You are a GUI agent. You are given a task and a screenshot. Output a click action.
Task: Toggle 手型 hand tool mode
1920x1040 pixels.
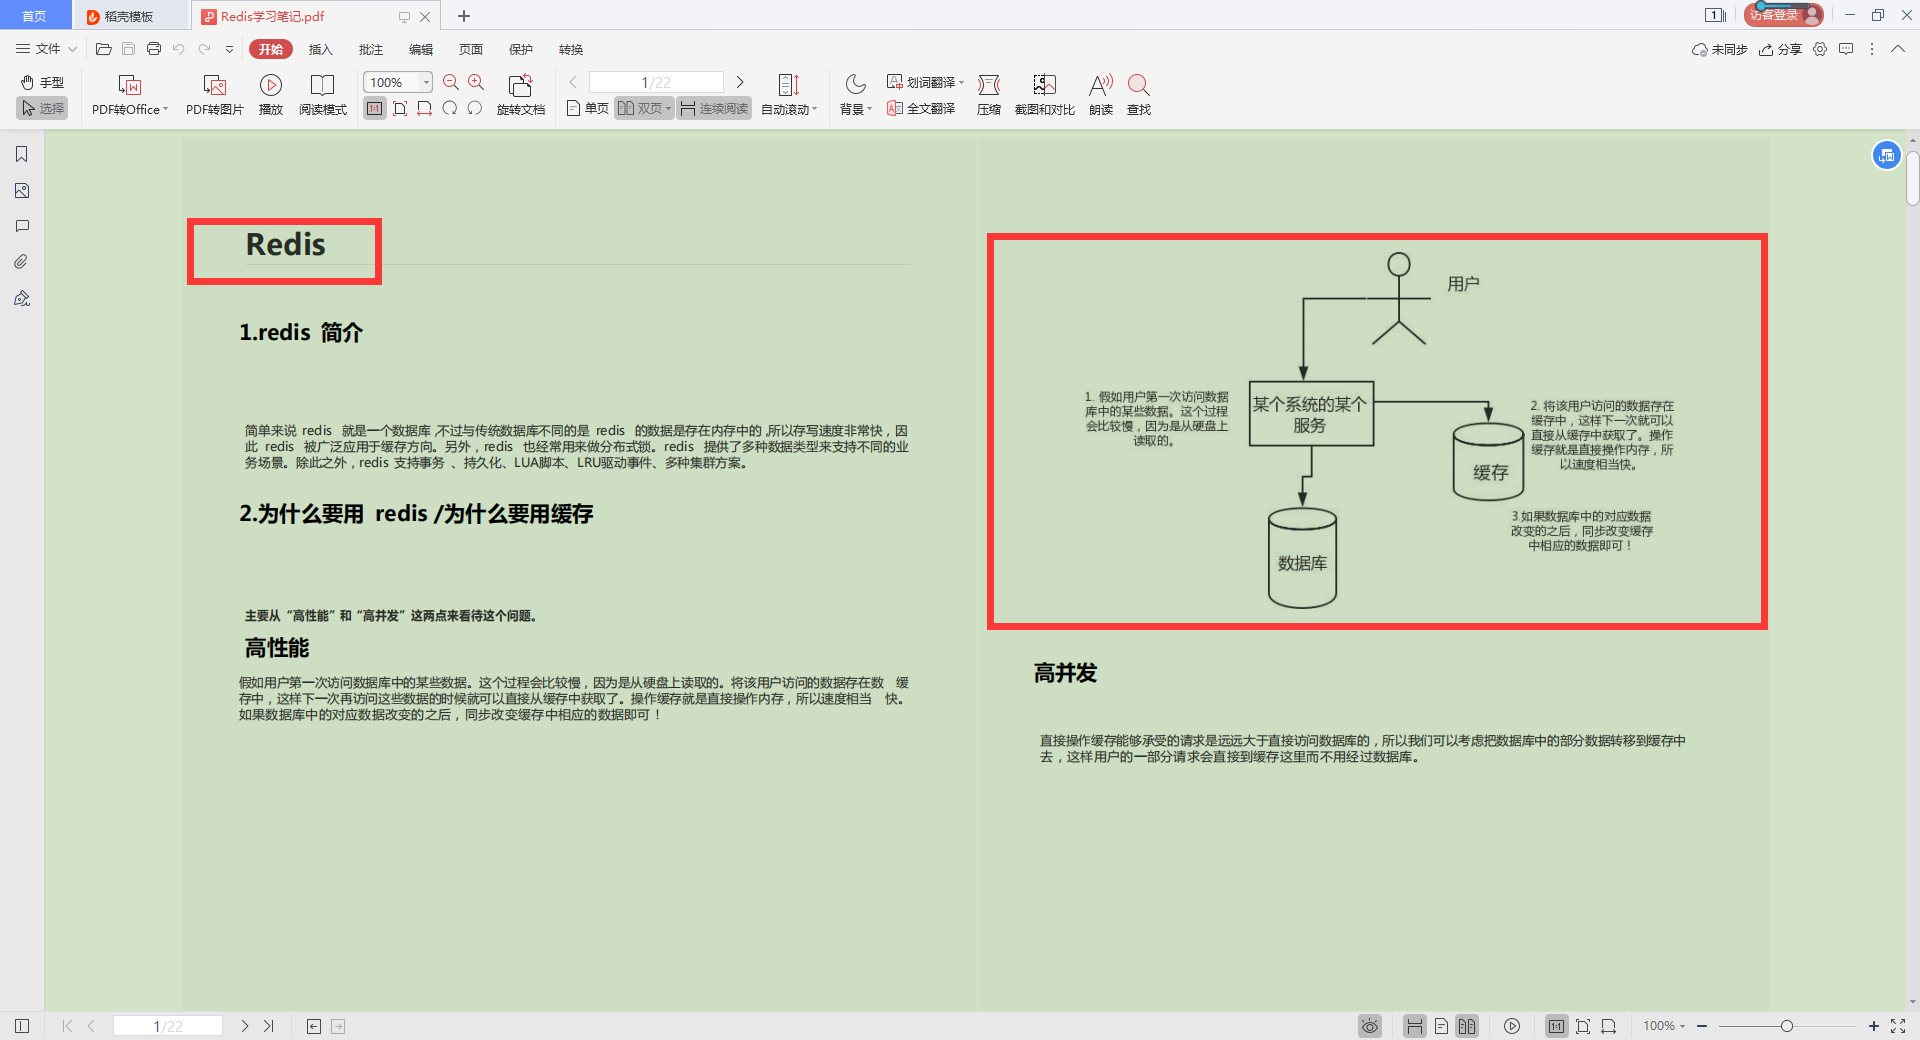click(42, 82)
